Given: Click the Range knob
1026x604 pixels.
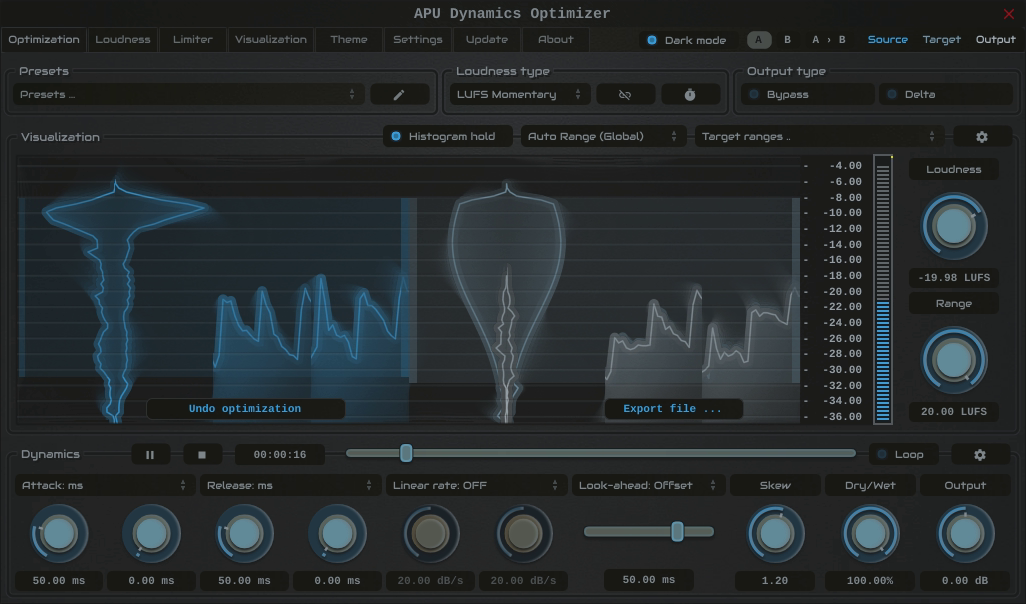Looking at the screenshot, I should point(954,361).
